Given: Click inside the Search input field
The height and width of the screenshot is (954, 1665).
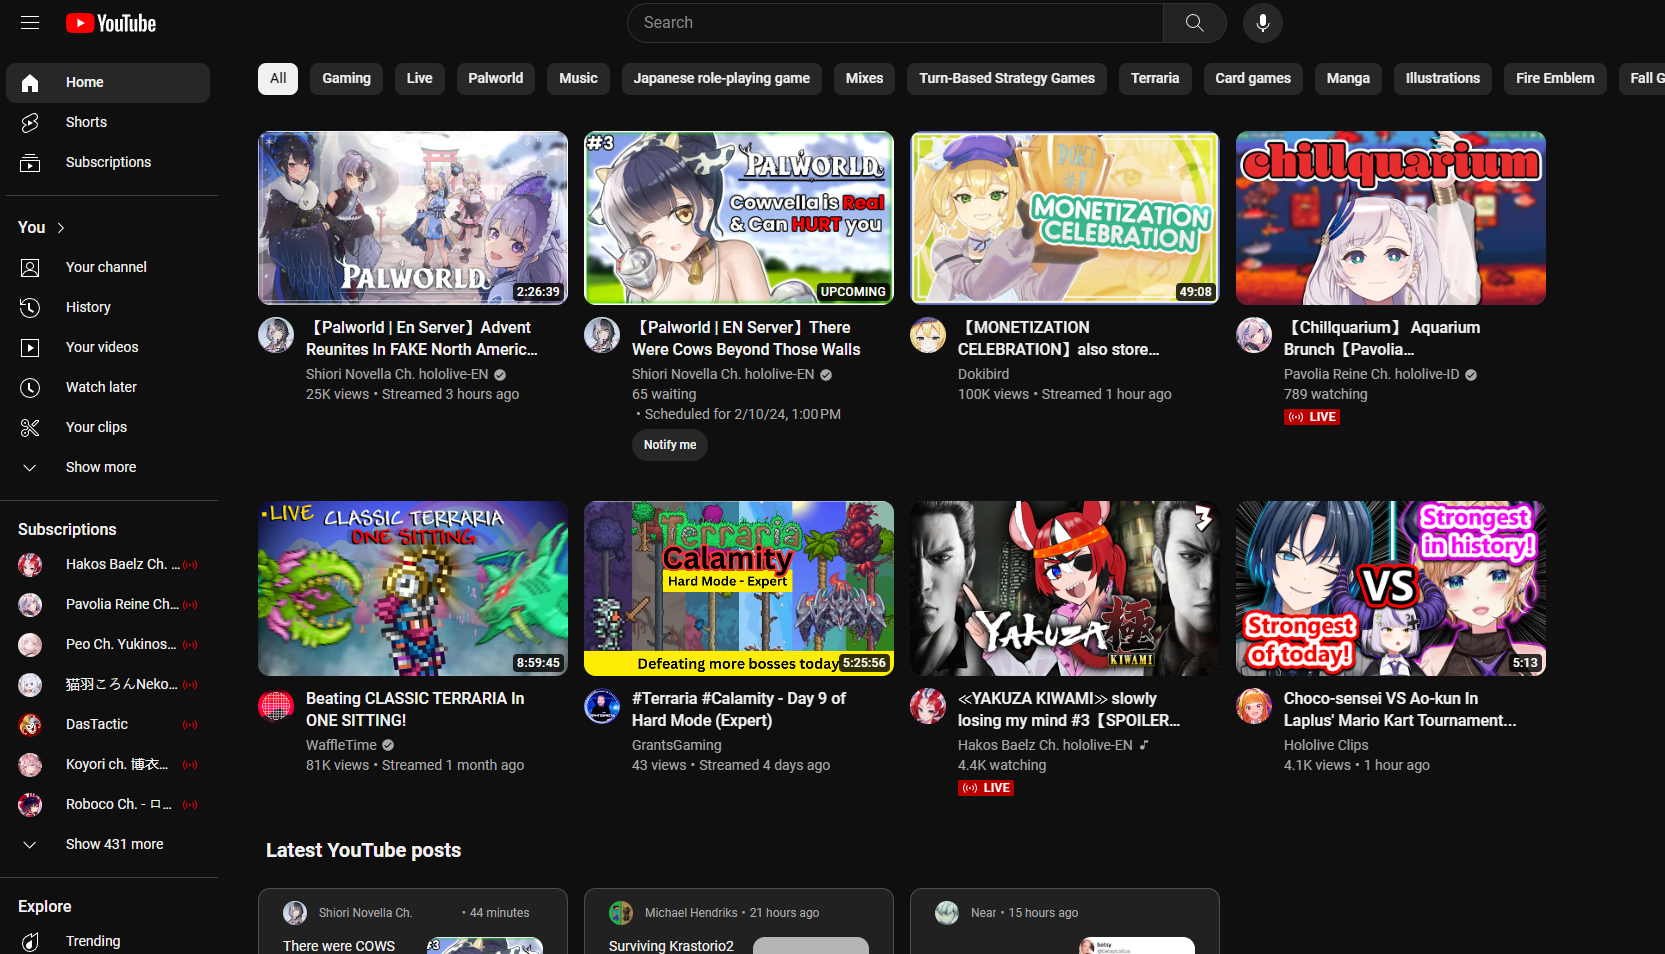Looking at the screenshot, I should 895,23.
